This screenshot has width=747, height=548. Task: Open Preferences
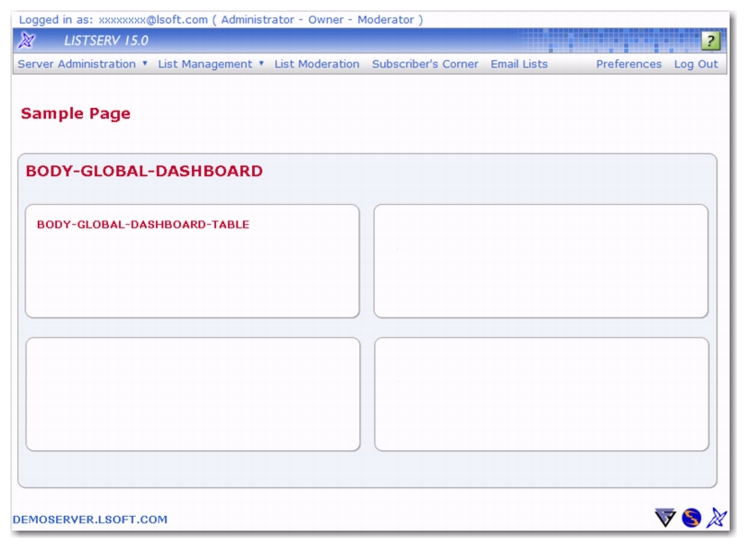pyautogui.click(x=629, y=64)
